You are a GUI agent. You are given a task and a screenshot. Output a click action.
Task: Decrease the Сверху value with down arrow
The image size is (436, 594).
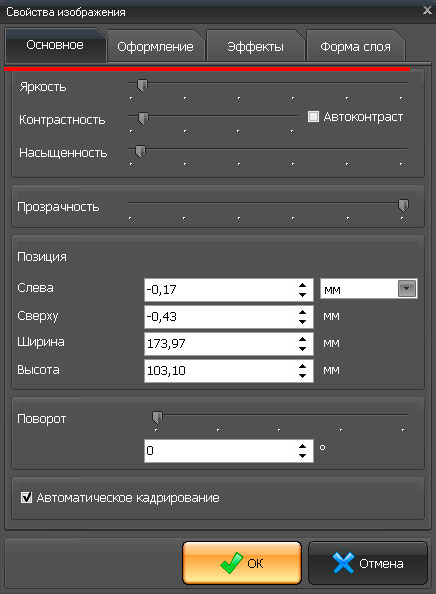pyautogui.click(x=302, y=321)
